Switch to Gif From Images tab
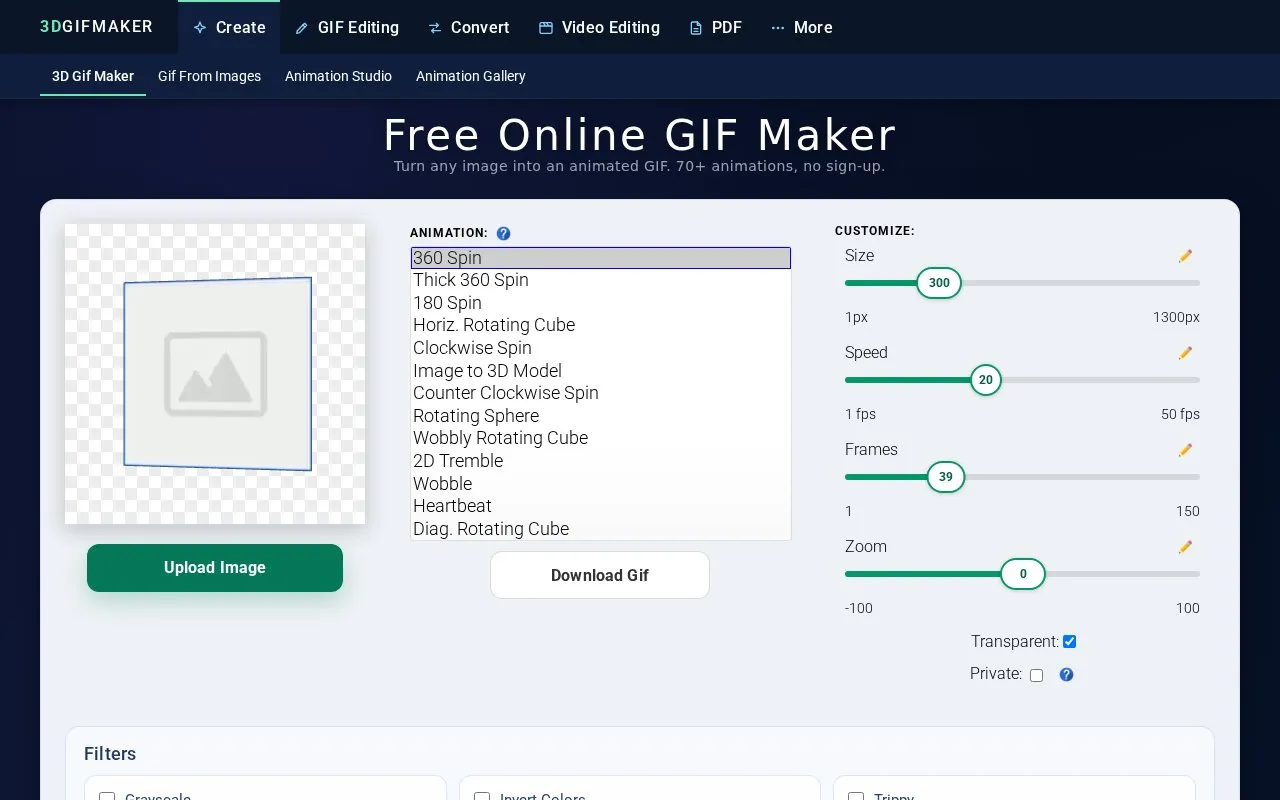This screenshot has width=1280, height=800. point(209,76)
